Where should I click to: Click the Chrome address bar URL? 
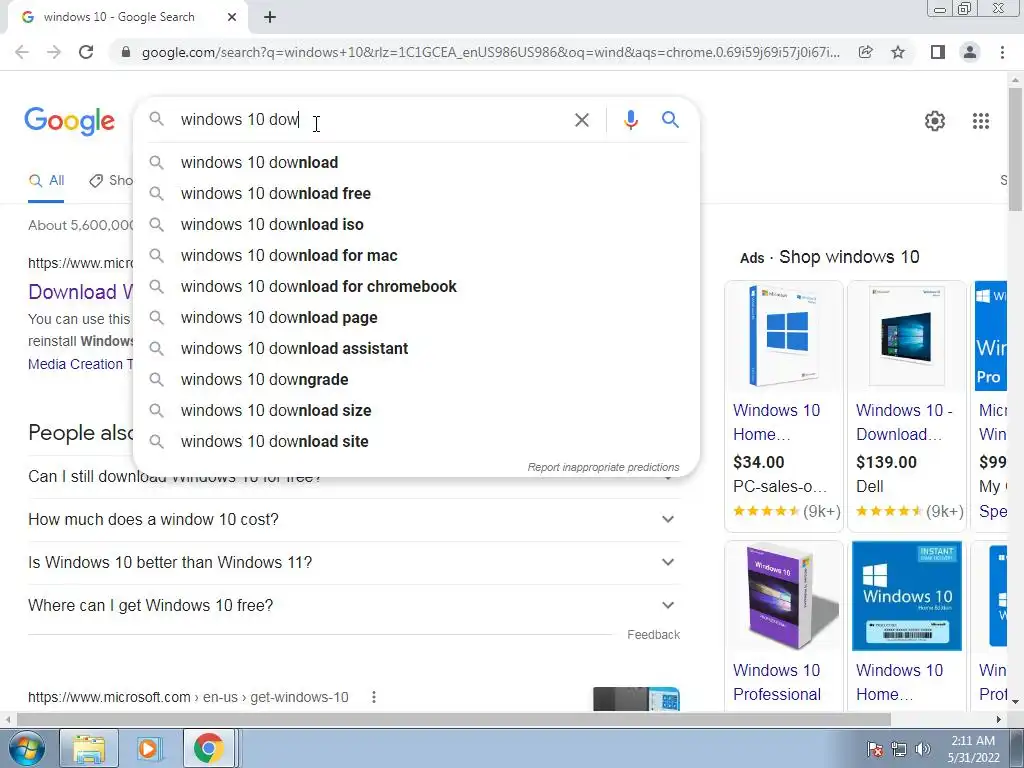490,52
